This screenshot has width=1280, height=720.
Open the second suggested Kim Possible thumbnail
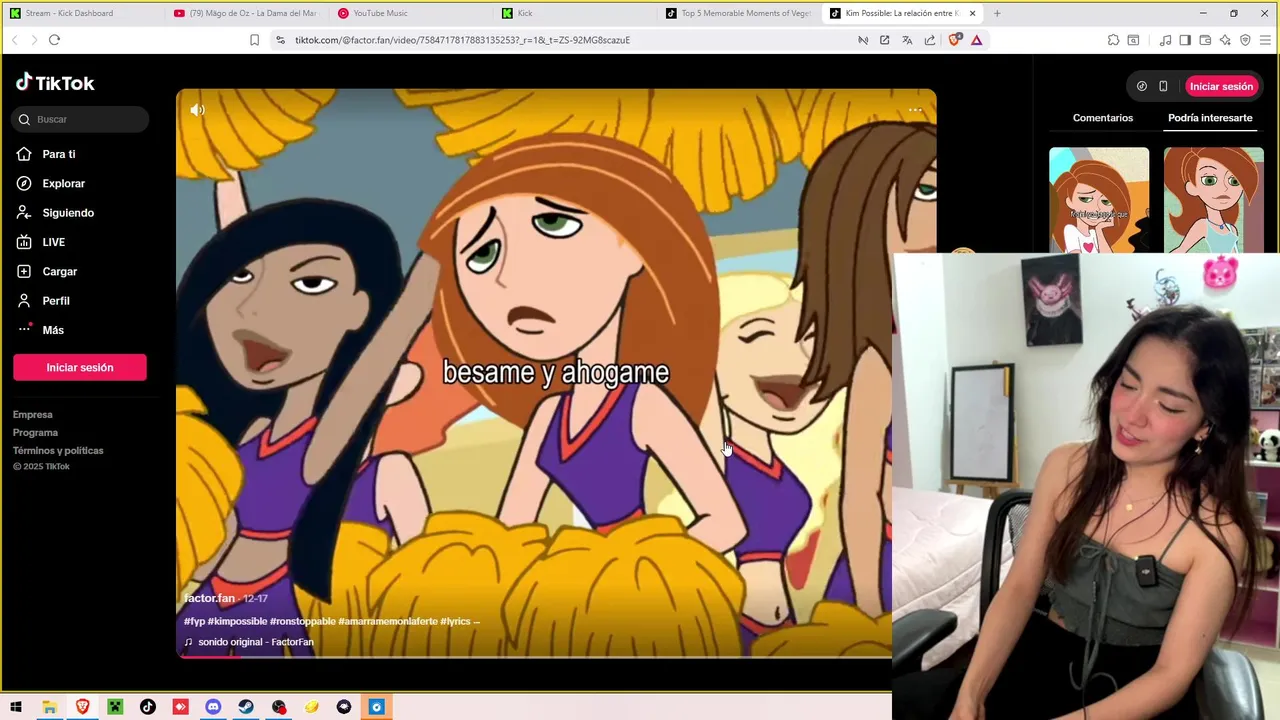(1213, 200)
